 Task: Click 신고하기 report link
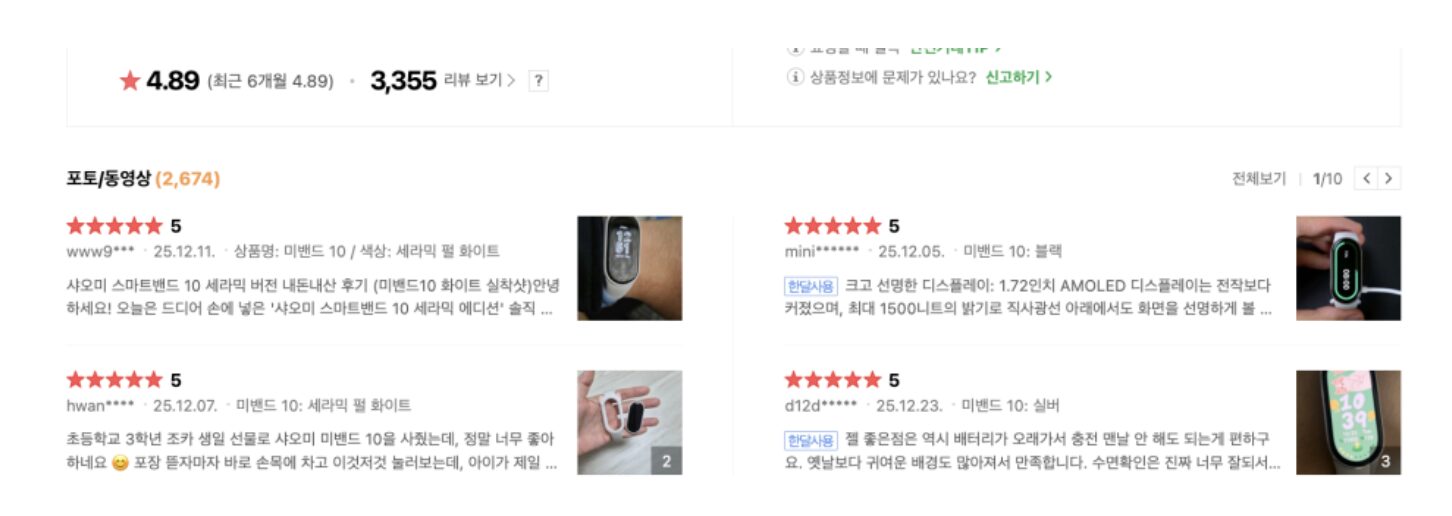(x=1018, y=77)
